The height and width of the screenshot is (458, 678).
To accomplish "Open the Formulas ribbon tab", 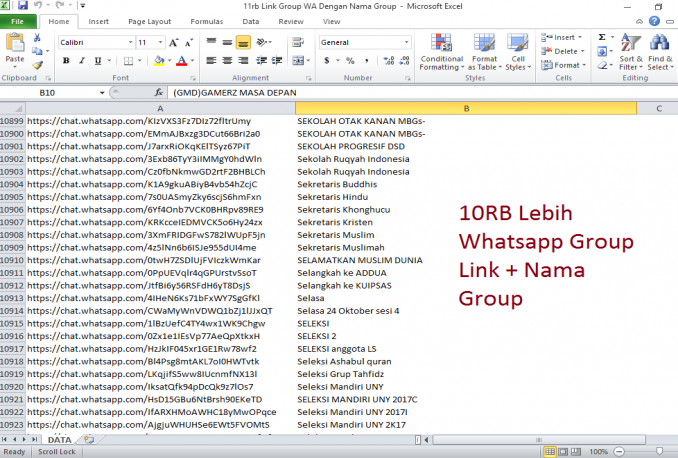I will pyautogui.click(x=206, y=21).
